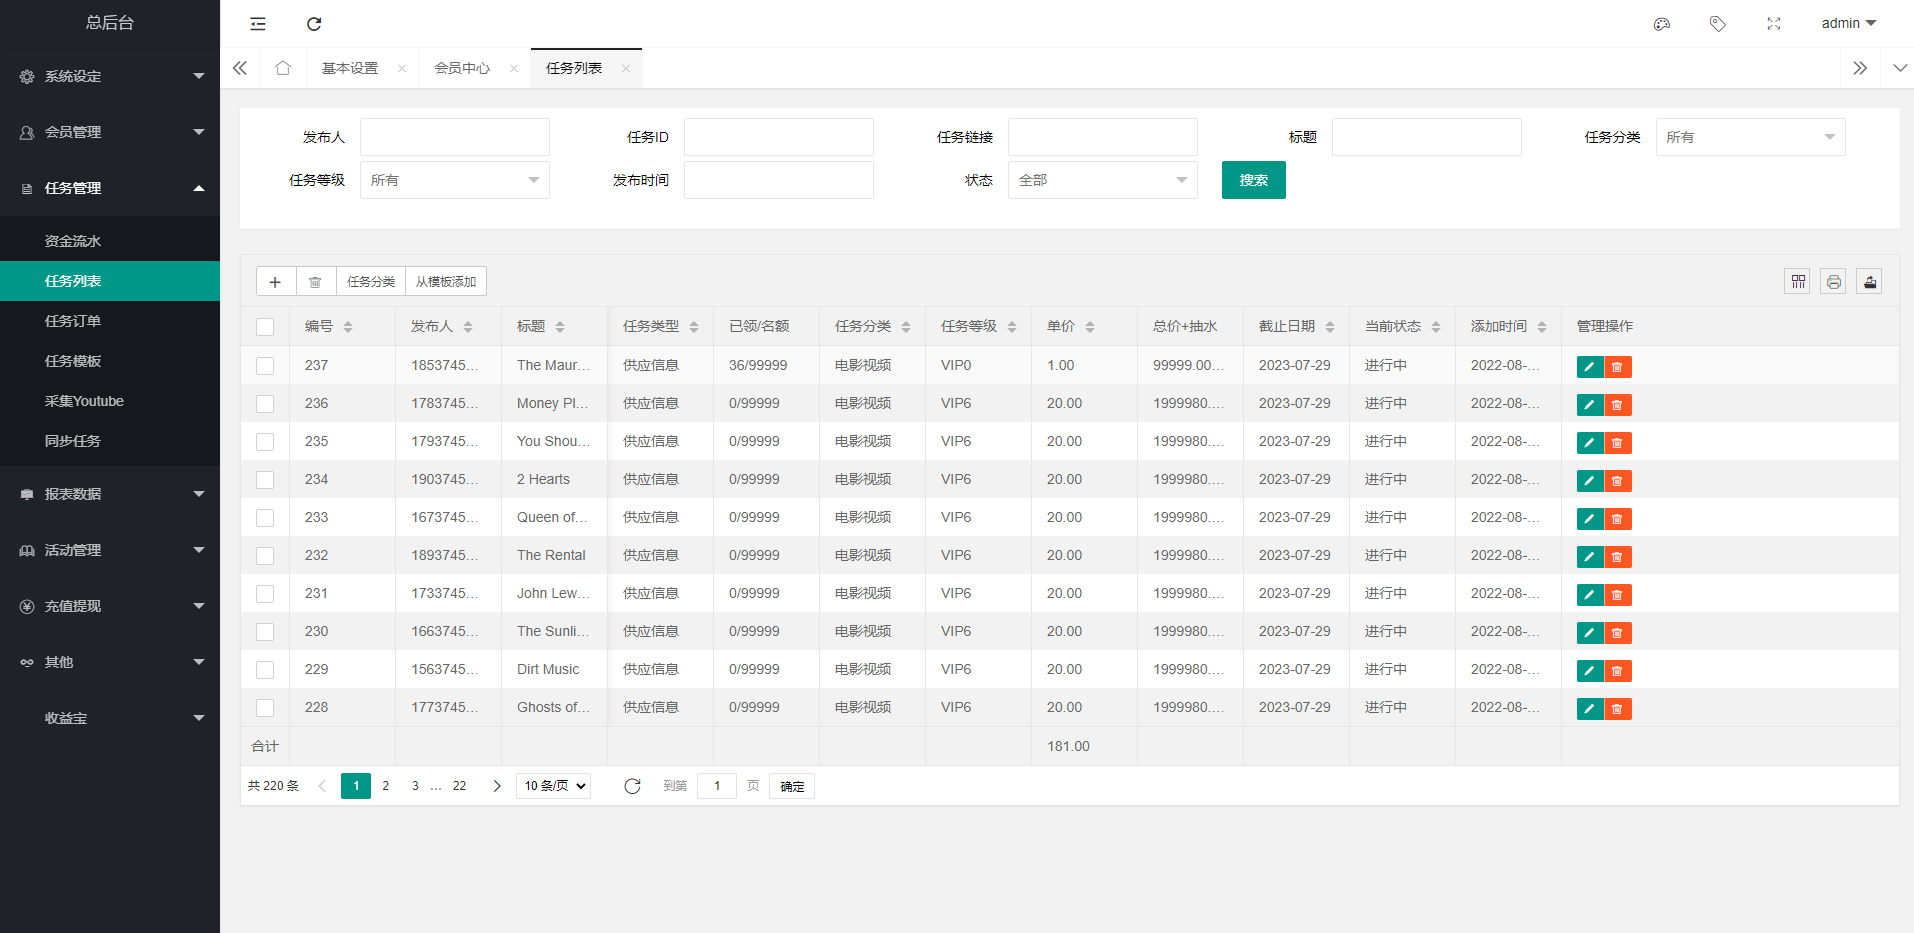Open the theme palette icon
The height and width of the screenshot is (933, 1914).
point(1662,24)
